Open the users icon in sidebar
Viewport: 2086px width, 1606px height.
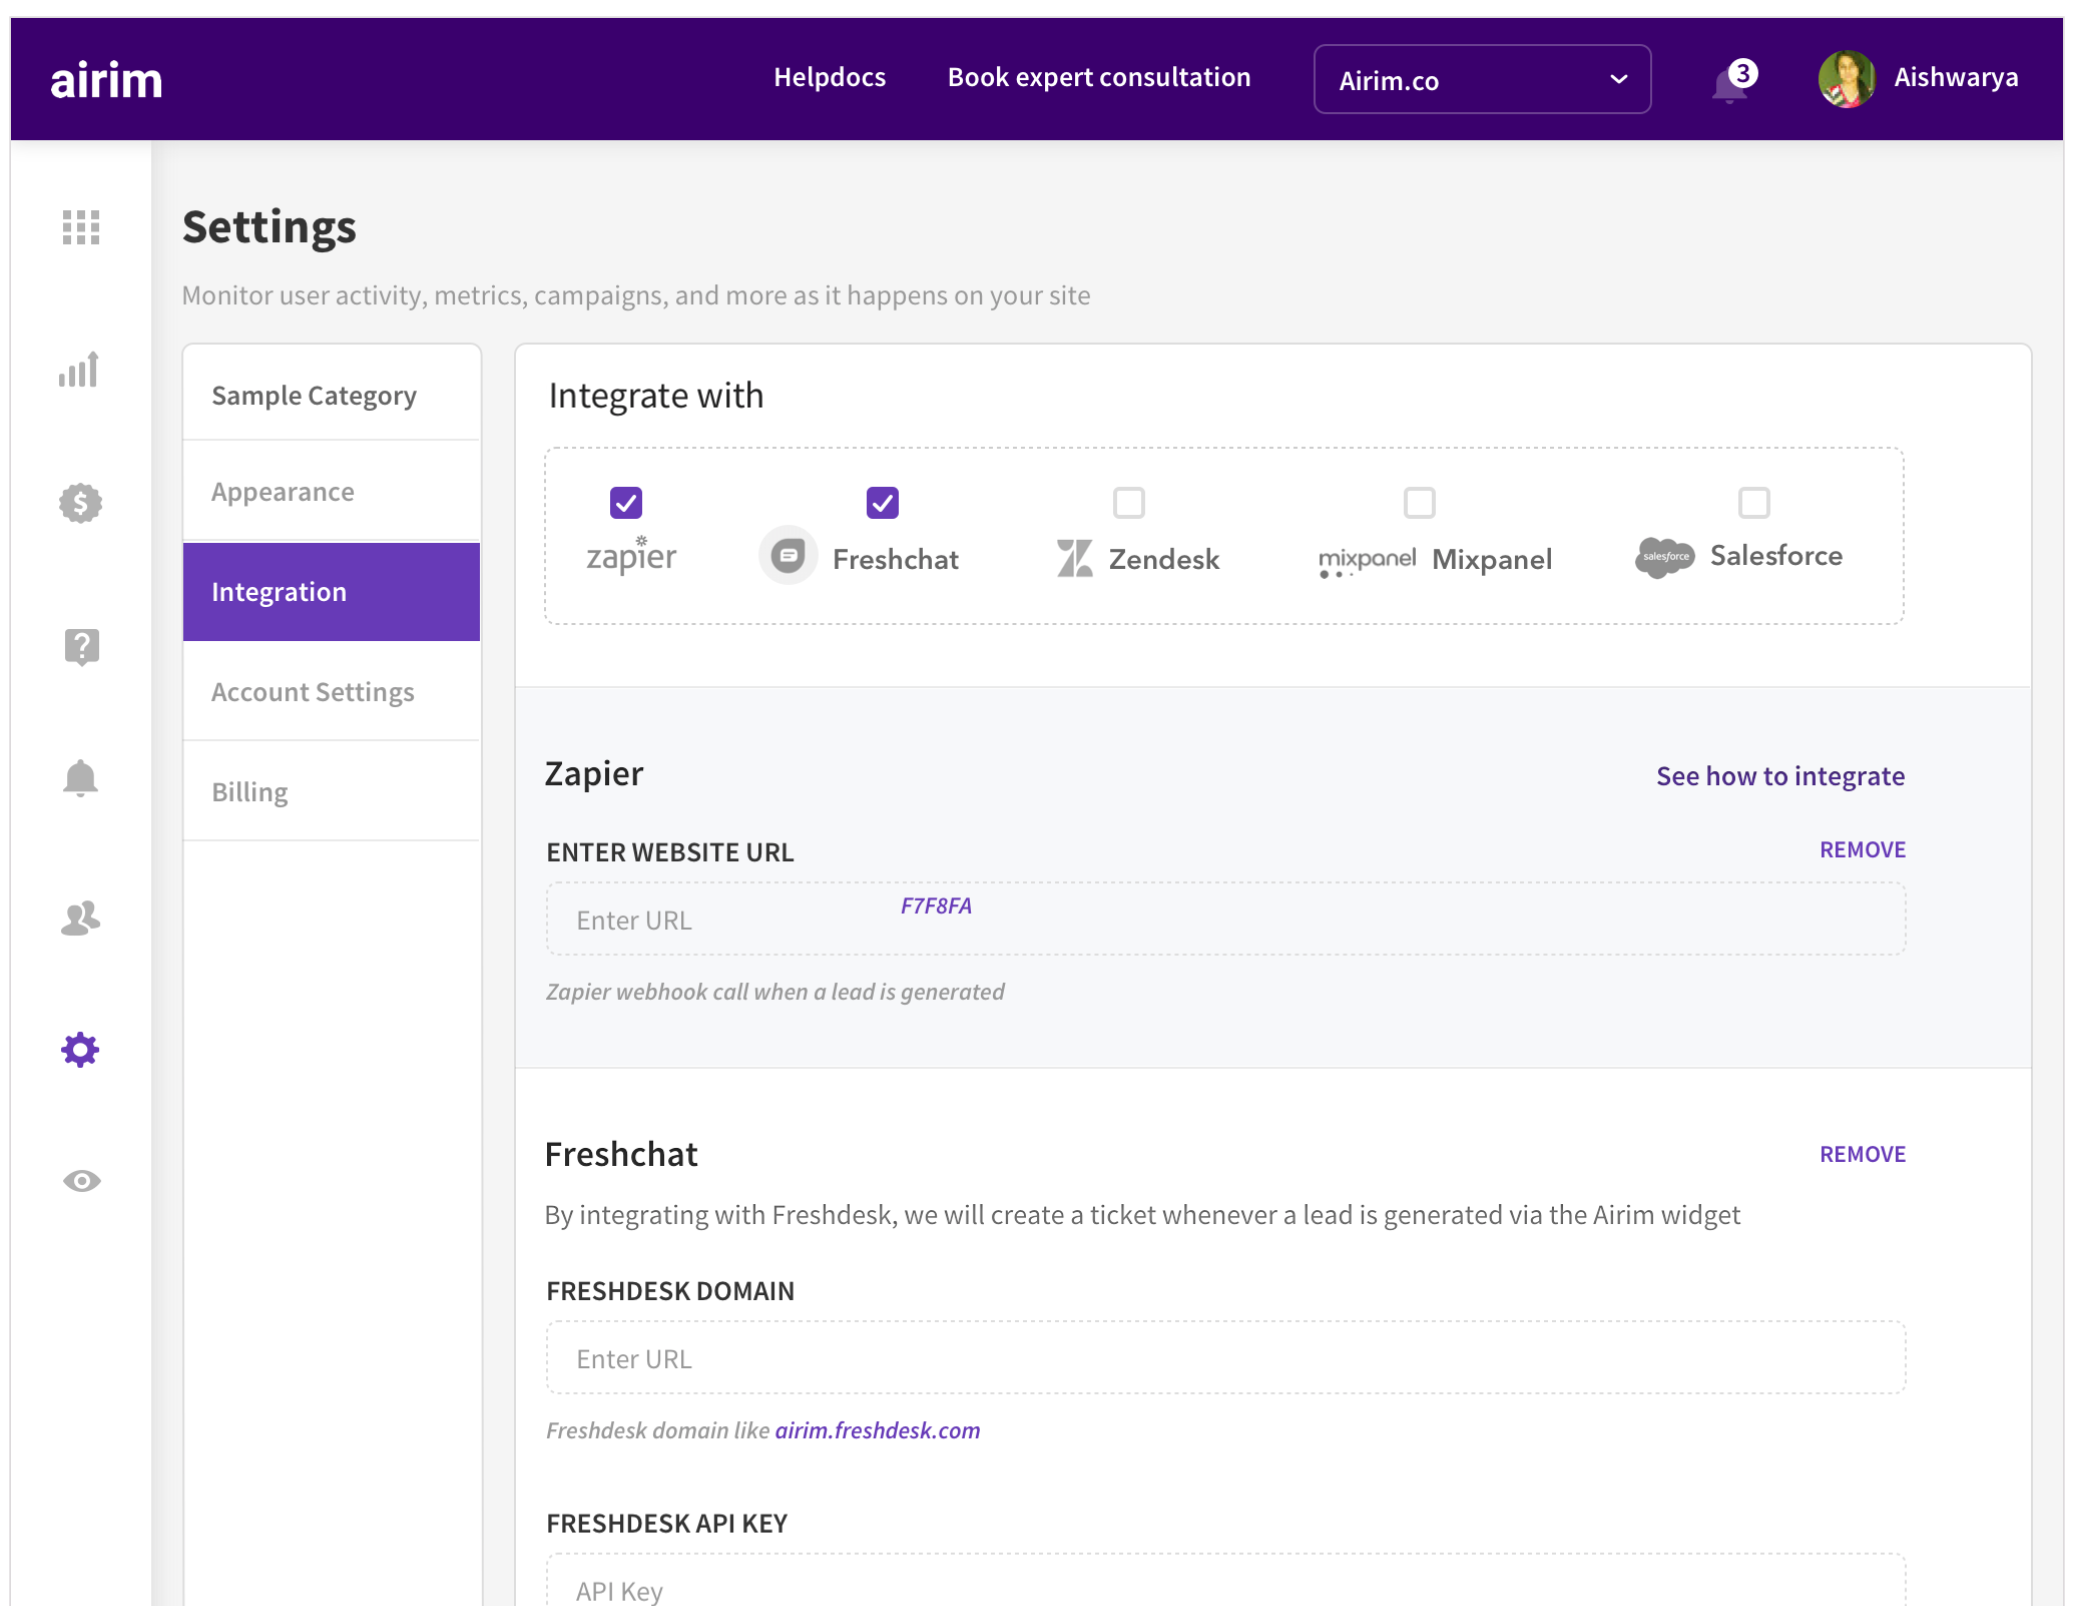80,917
